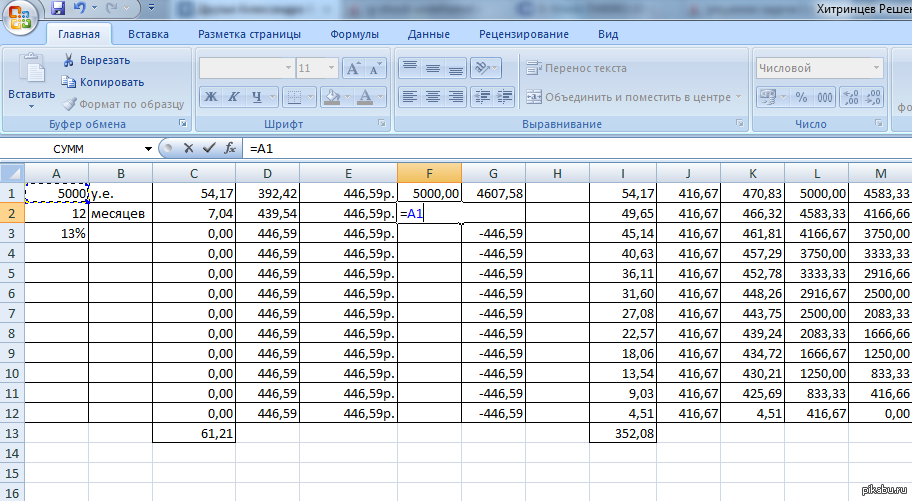Open the font size dropdown
This screenshot has height=501, width=912.
coord(331,69)
